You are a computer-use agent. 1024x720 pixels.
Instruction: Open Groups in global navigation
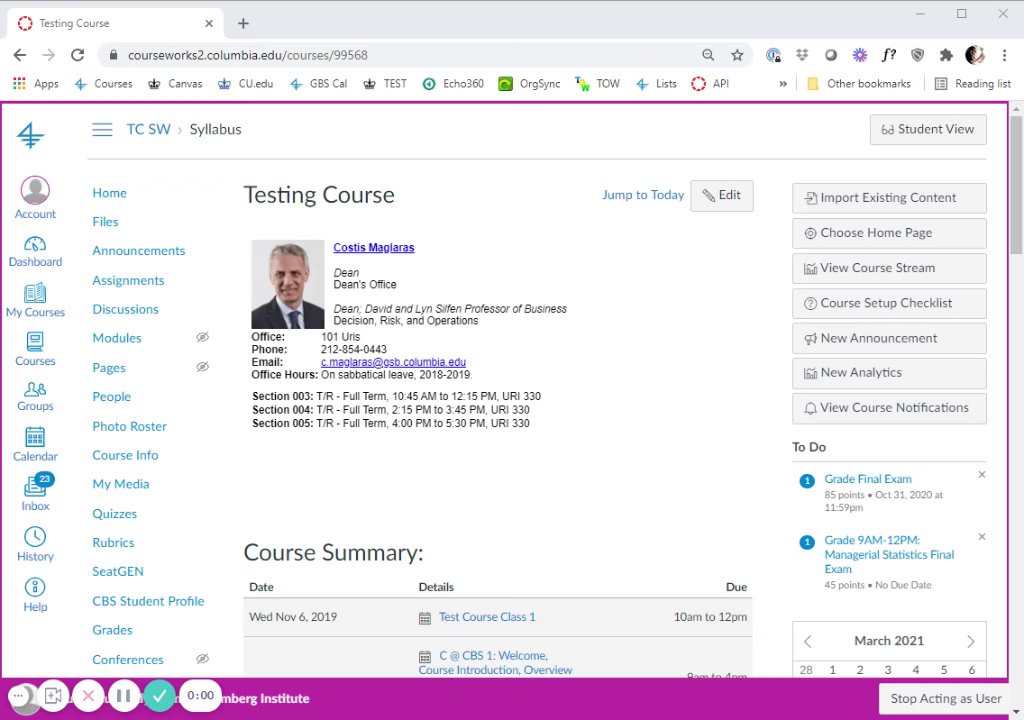pyautogui.click(x=35, y=397)
